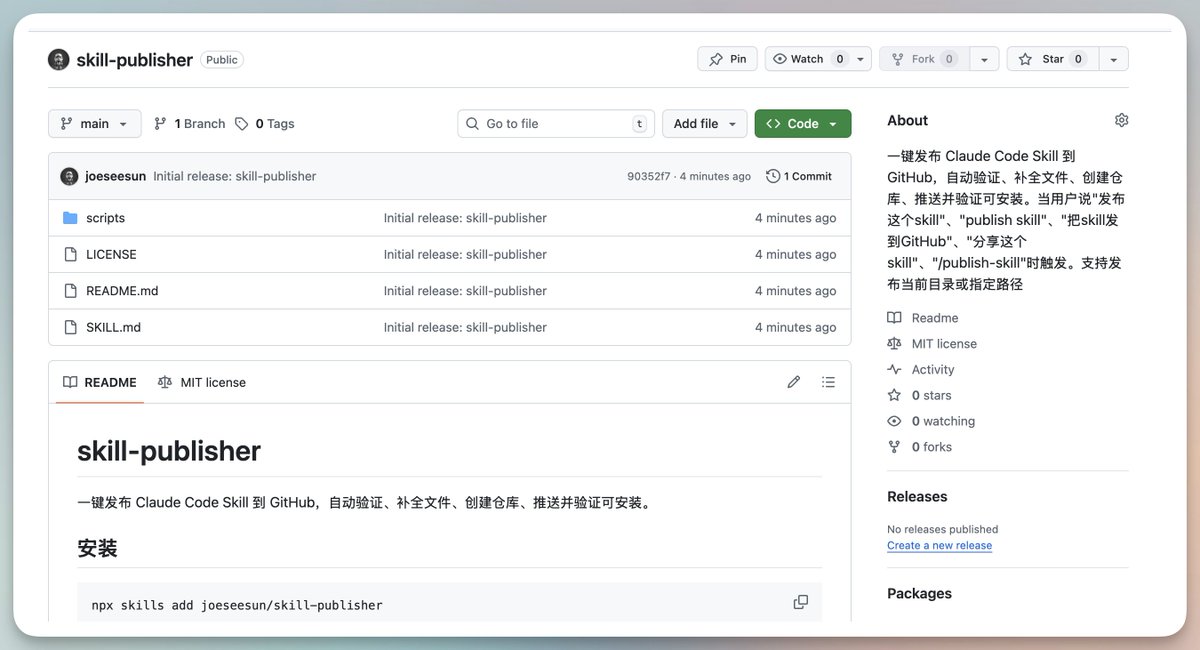Focus the Go to file search field

pos(556,124)
